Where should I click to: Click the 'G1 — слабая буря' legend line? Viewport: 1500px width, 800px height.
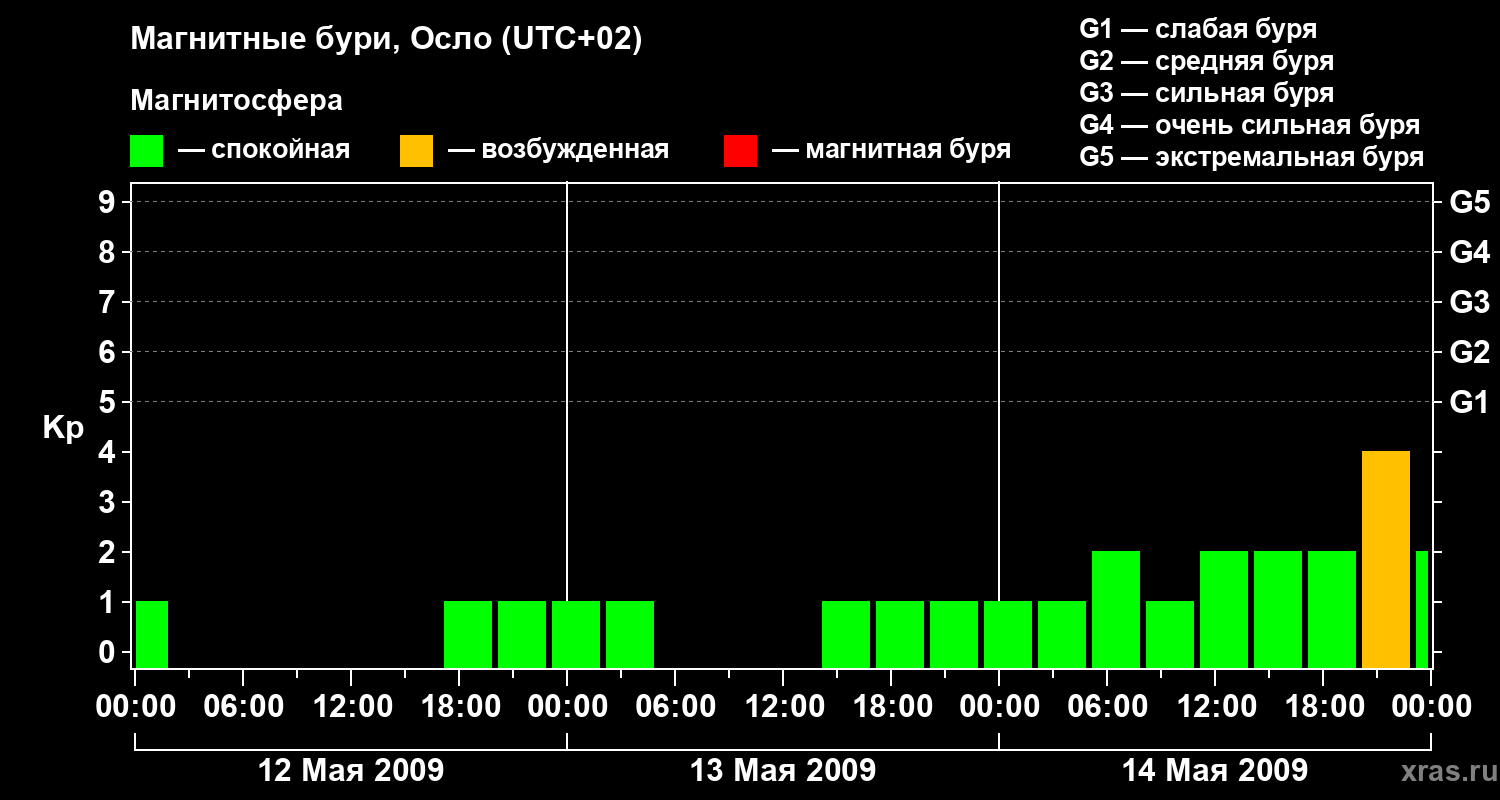[1198, 29]
